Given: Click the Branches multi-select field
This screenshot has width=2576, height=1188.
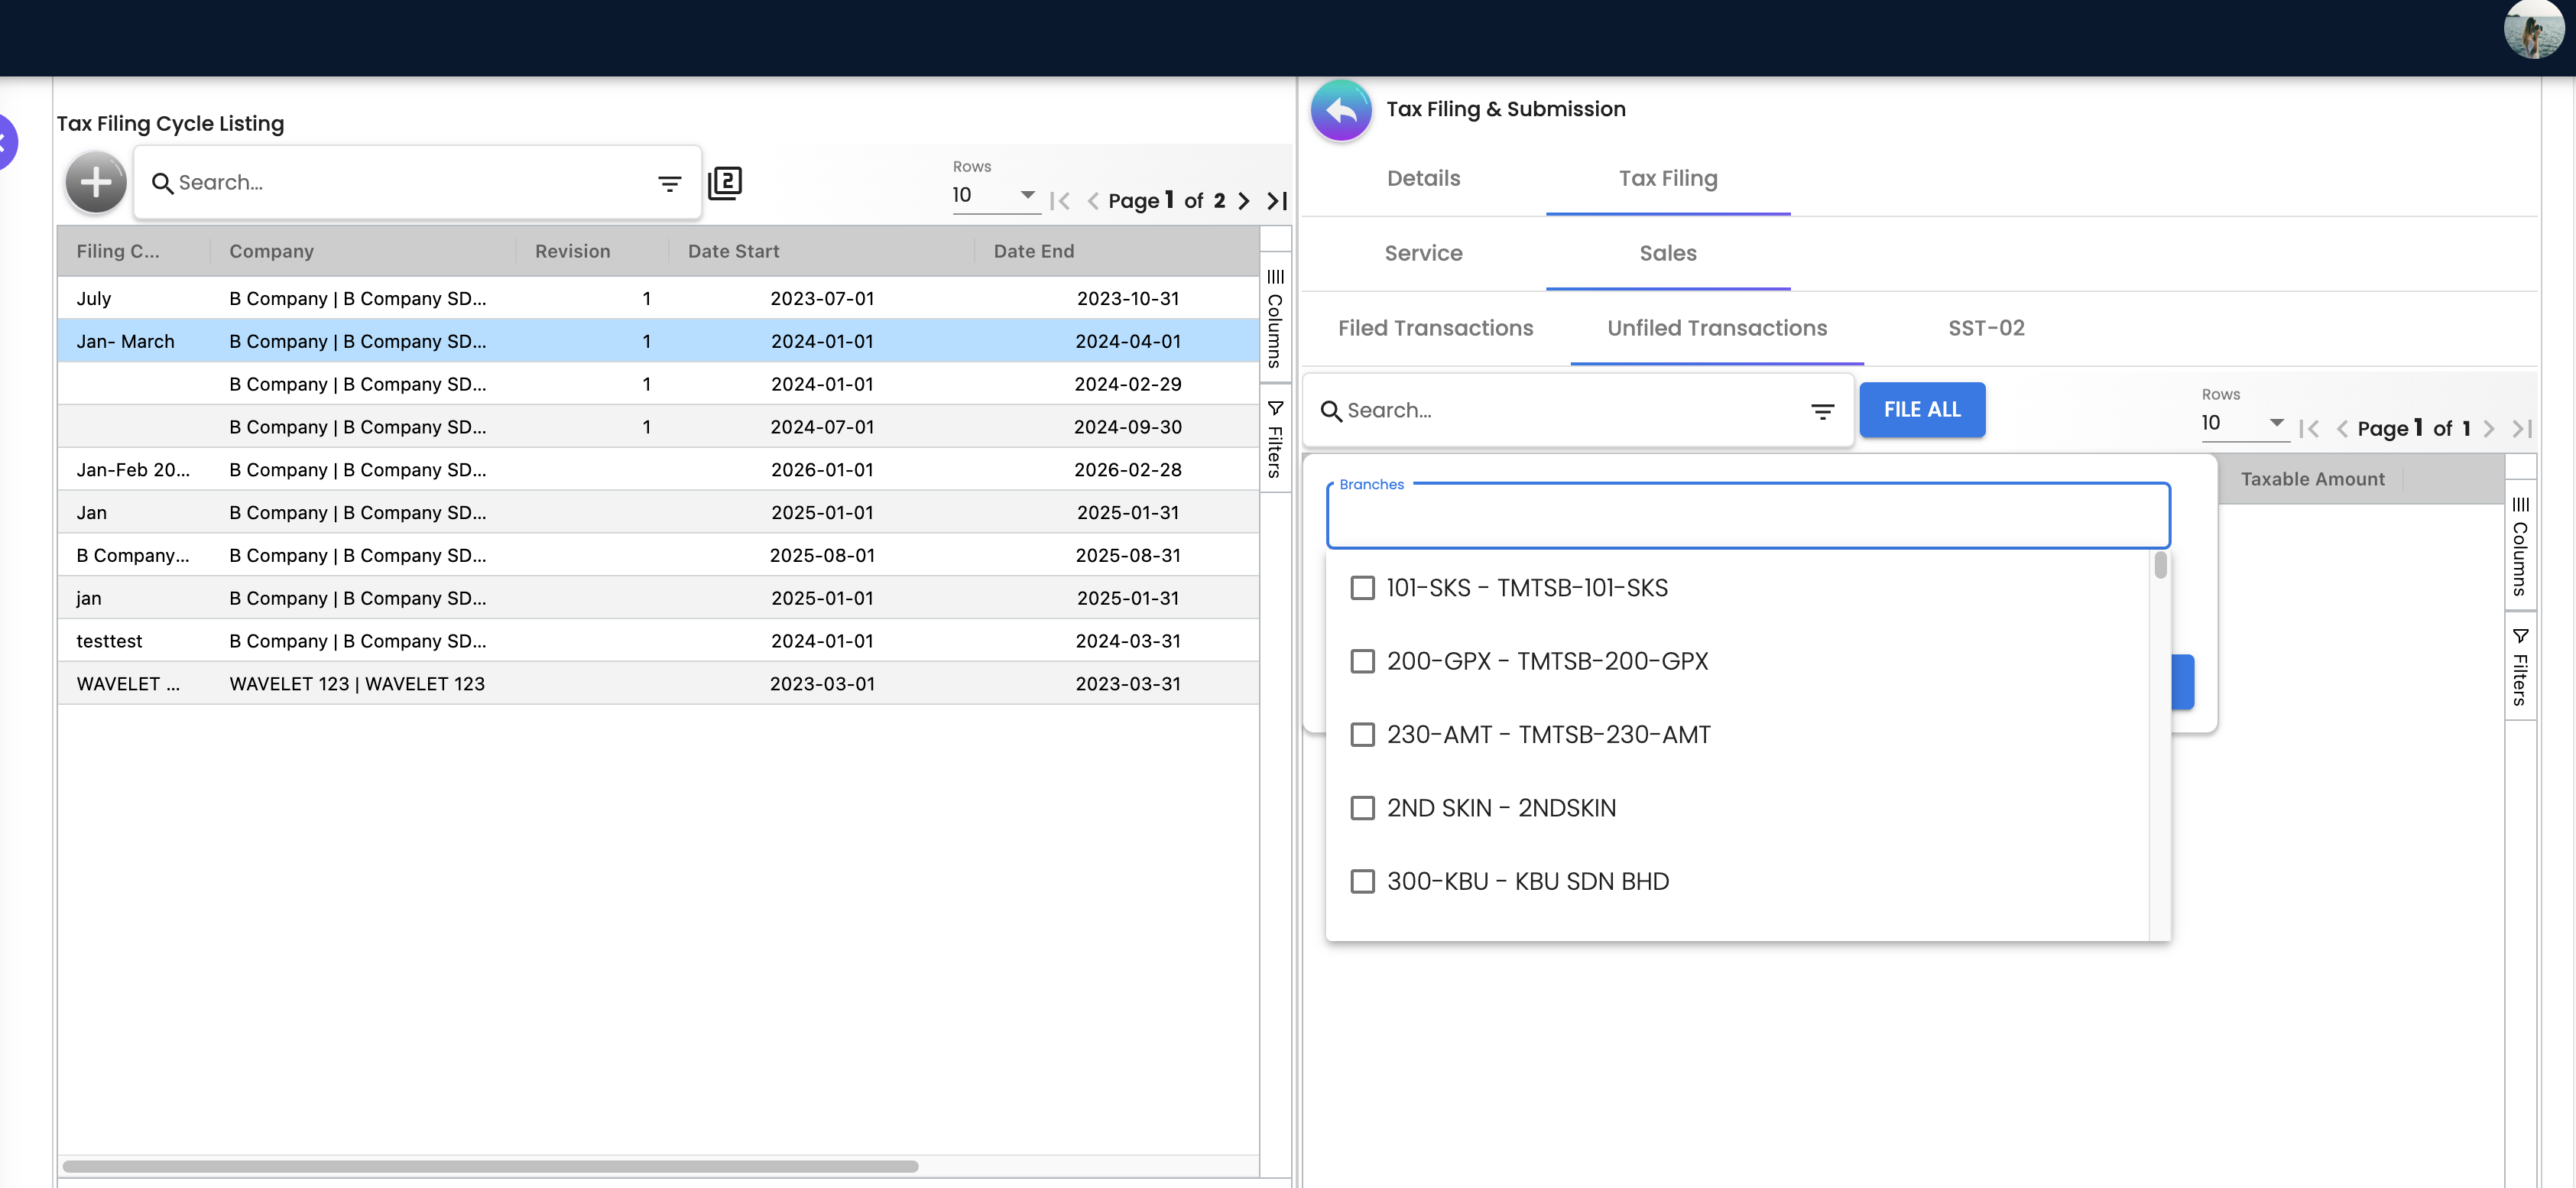Looking at the screenshot, I should coord(1747,516).
